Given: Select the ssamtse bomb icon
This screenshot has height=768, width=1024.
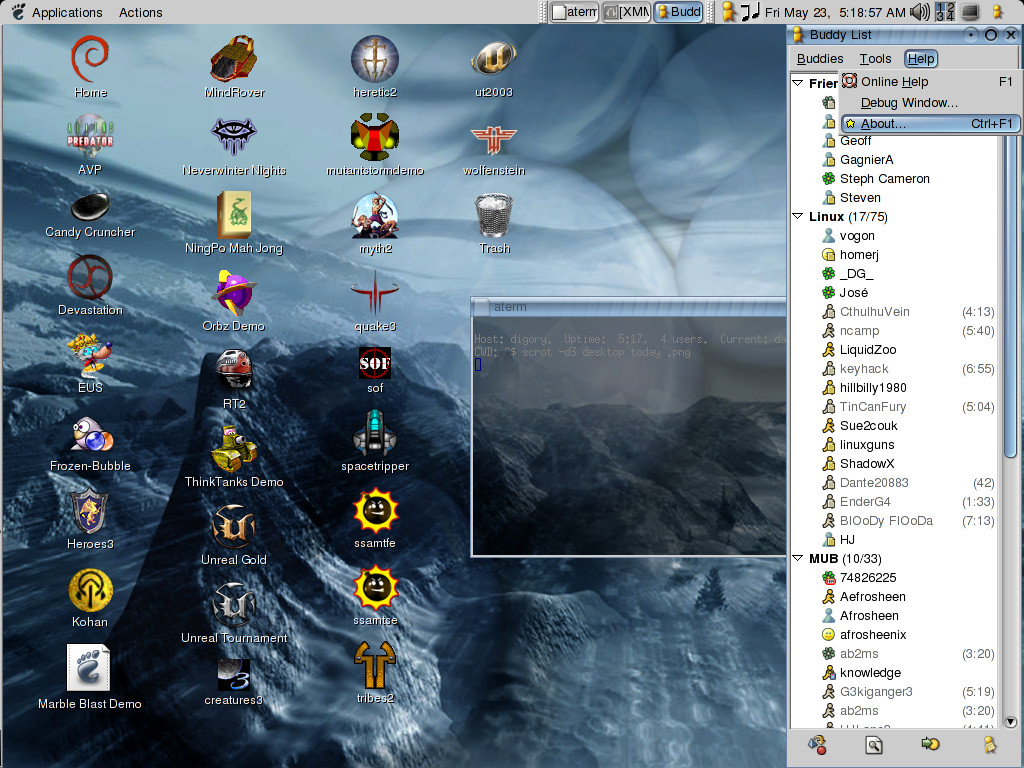Looking at the screenshot, I should tap(375, 588).
